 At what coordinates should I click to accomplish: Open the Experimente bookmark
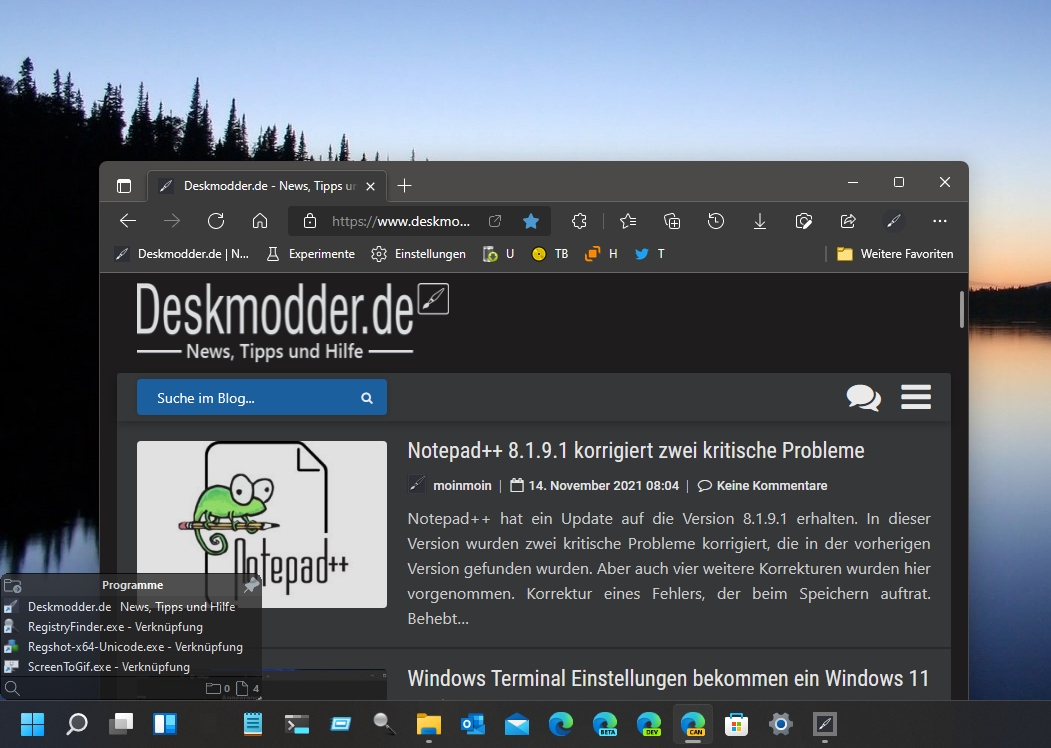coord(310,254)
